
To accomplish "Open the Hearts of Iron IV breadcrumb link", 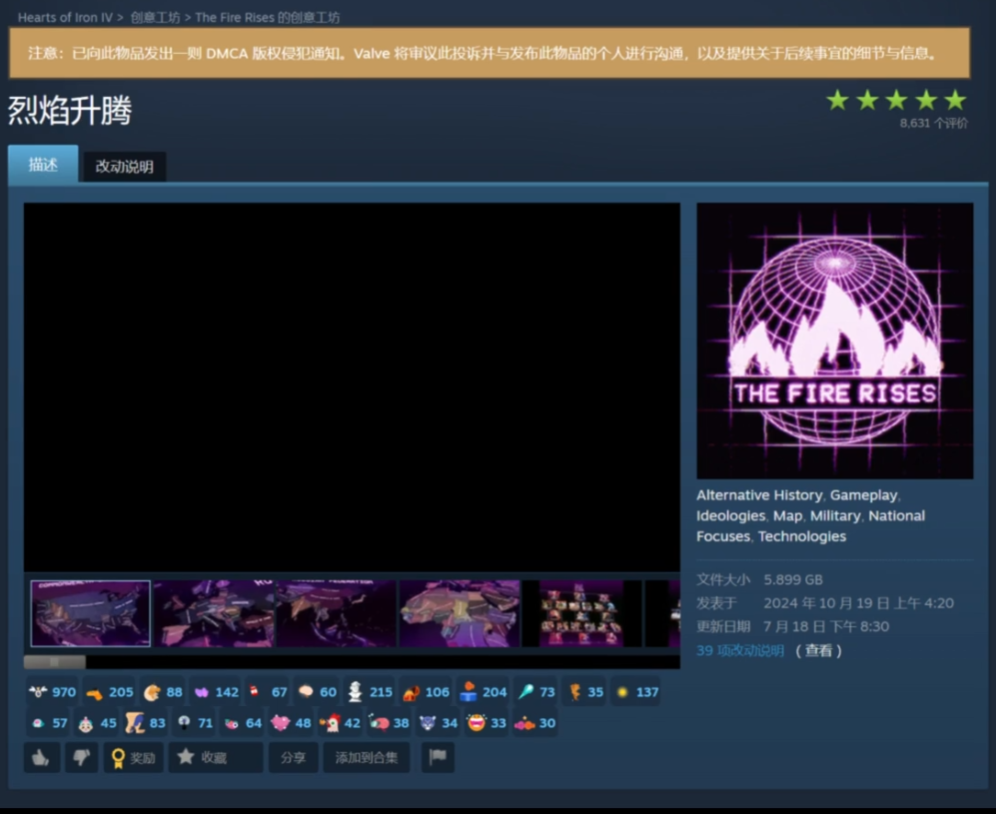I will pyautogui.click(x=65, y=17).
